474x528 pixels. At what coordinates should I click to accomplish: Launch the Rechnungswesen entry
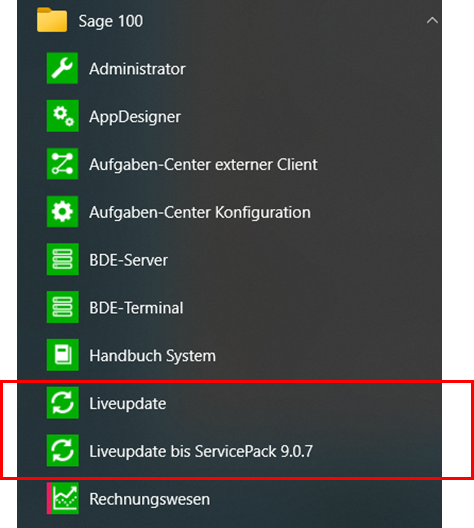[x=229, y=498]
